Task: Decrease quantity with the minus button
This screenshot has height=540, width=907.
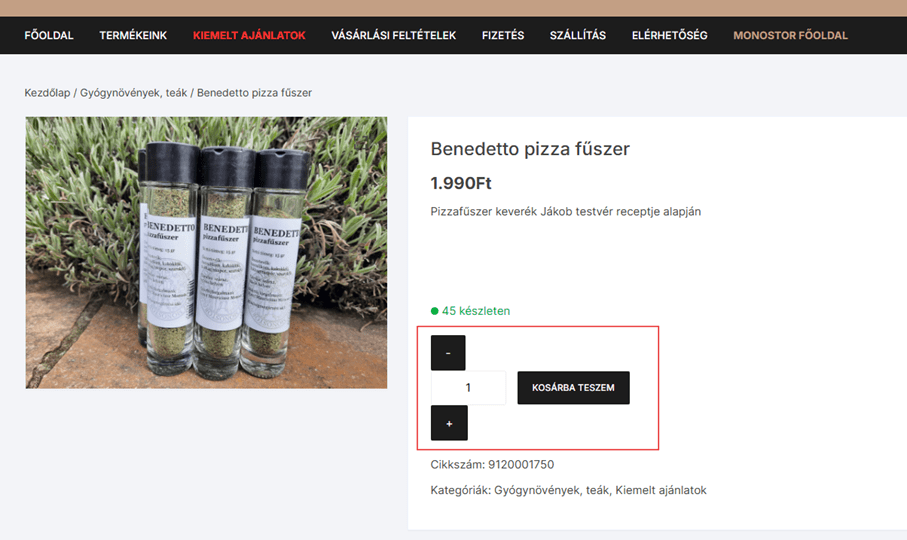Action: tap(448, 353)
